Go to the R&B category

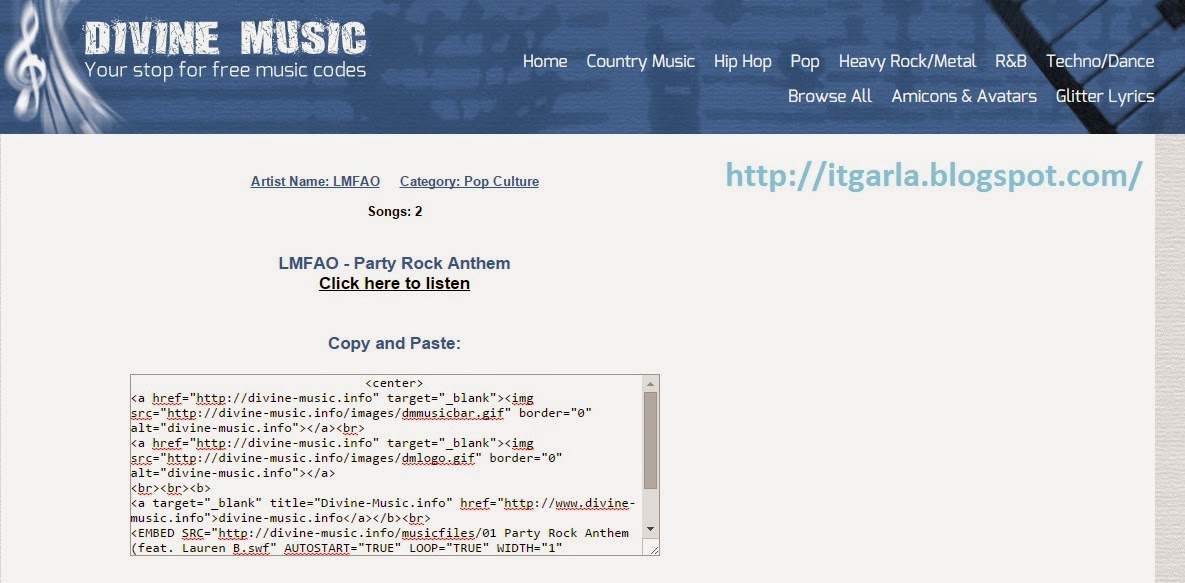click(1010, 61)
